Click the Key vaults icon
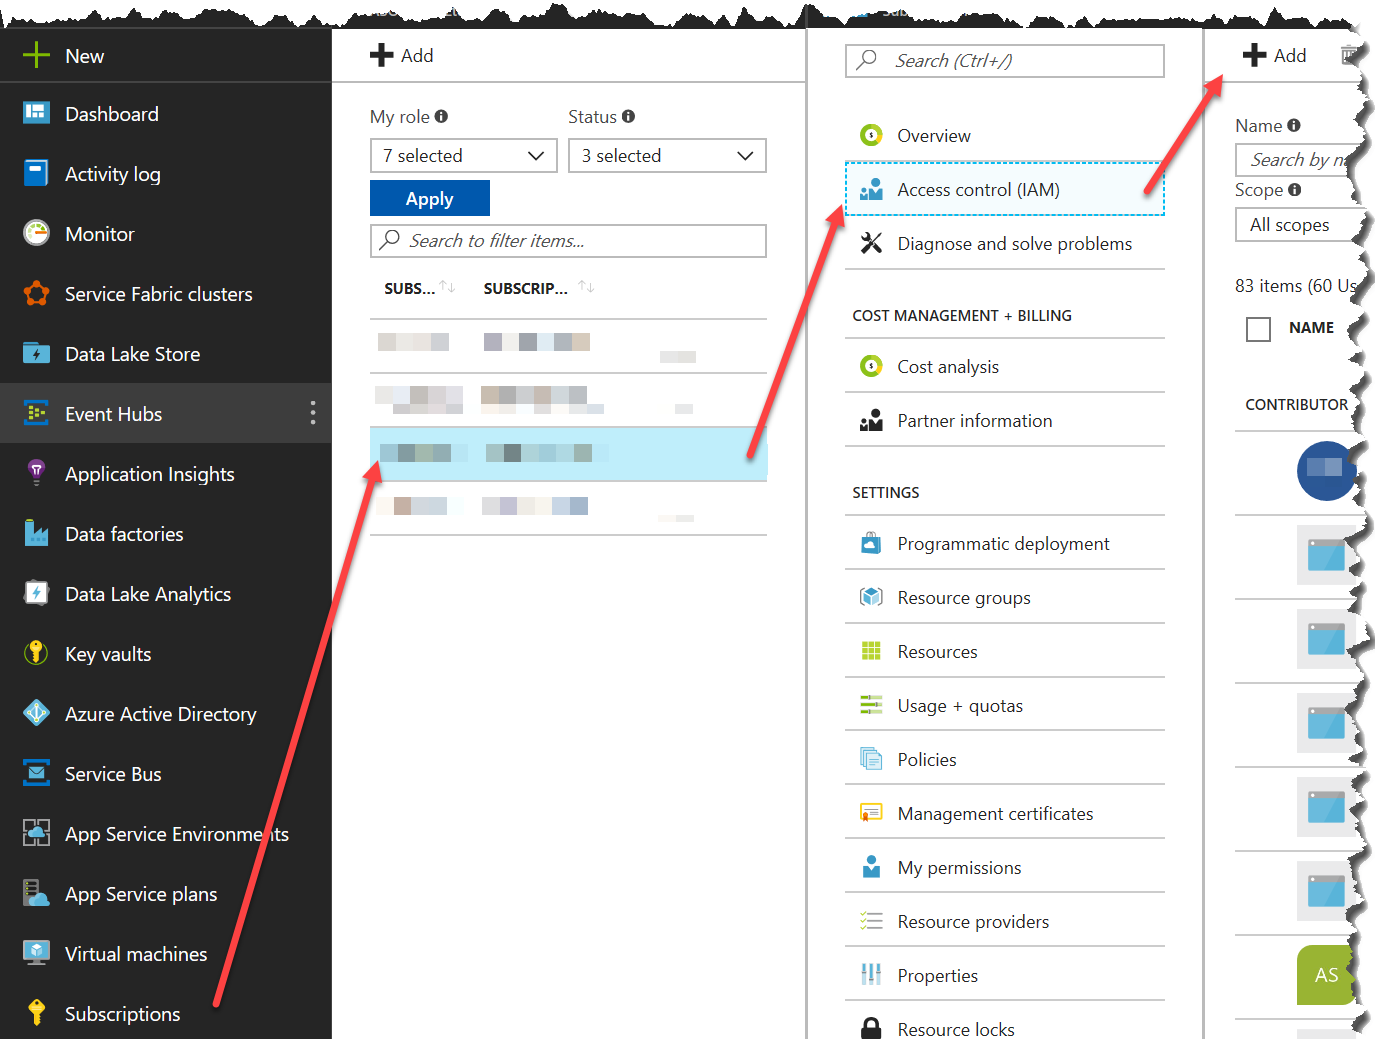 pos(36,653)
